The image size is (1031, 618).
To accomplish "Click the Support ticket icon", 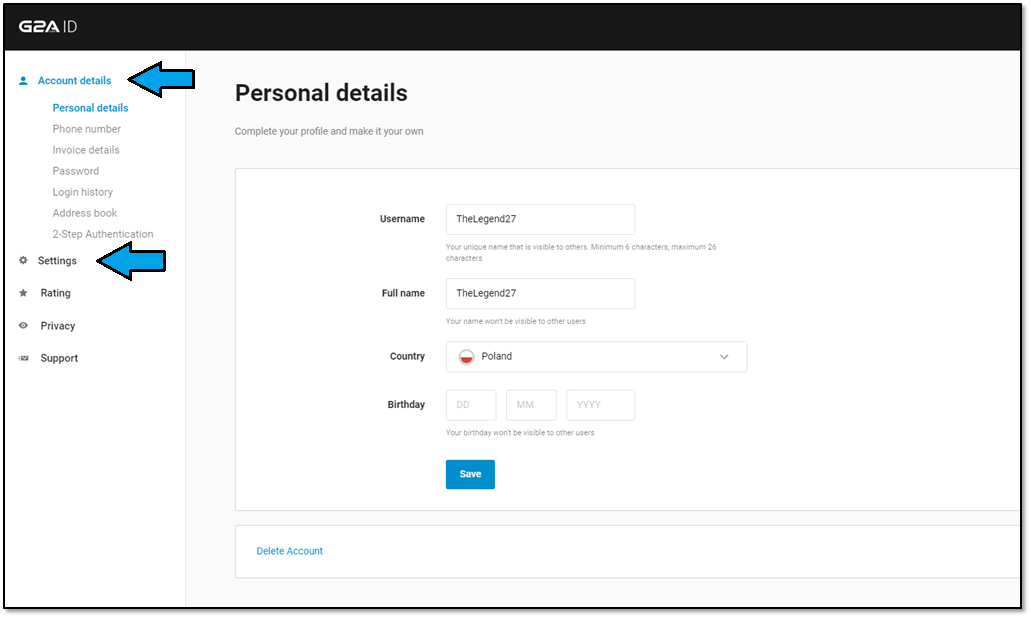I will [x=23, y=358].
